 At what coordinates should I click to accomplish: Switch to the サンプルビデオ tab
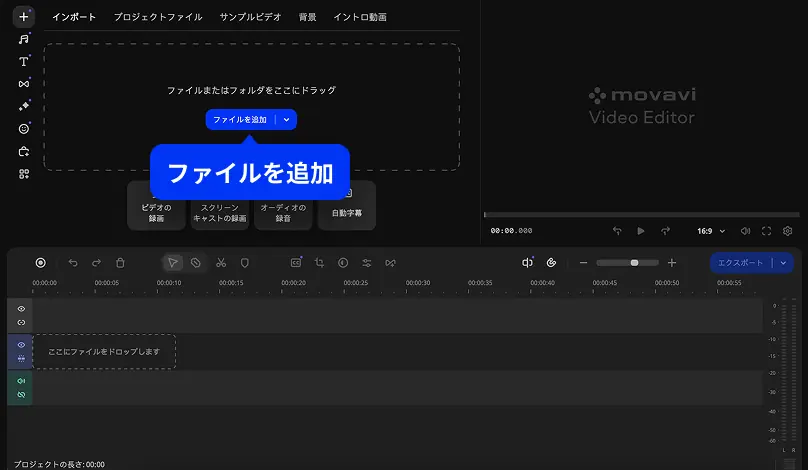click(250, 17)
